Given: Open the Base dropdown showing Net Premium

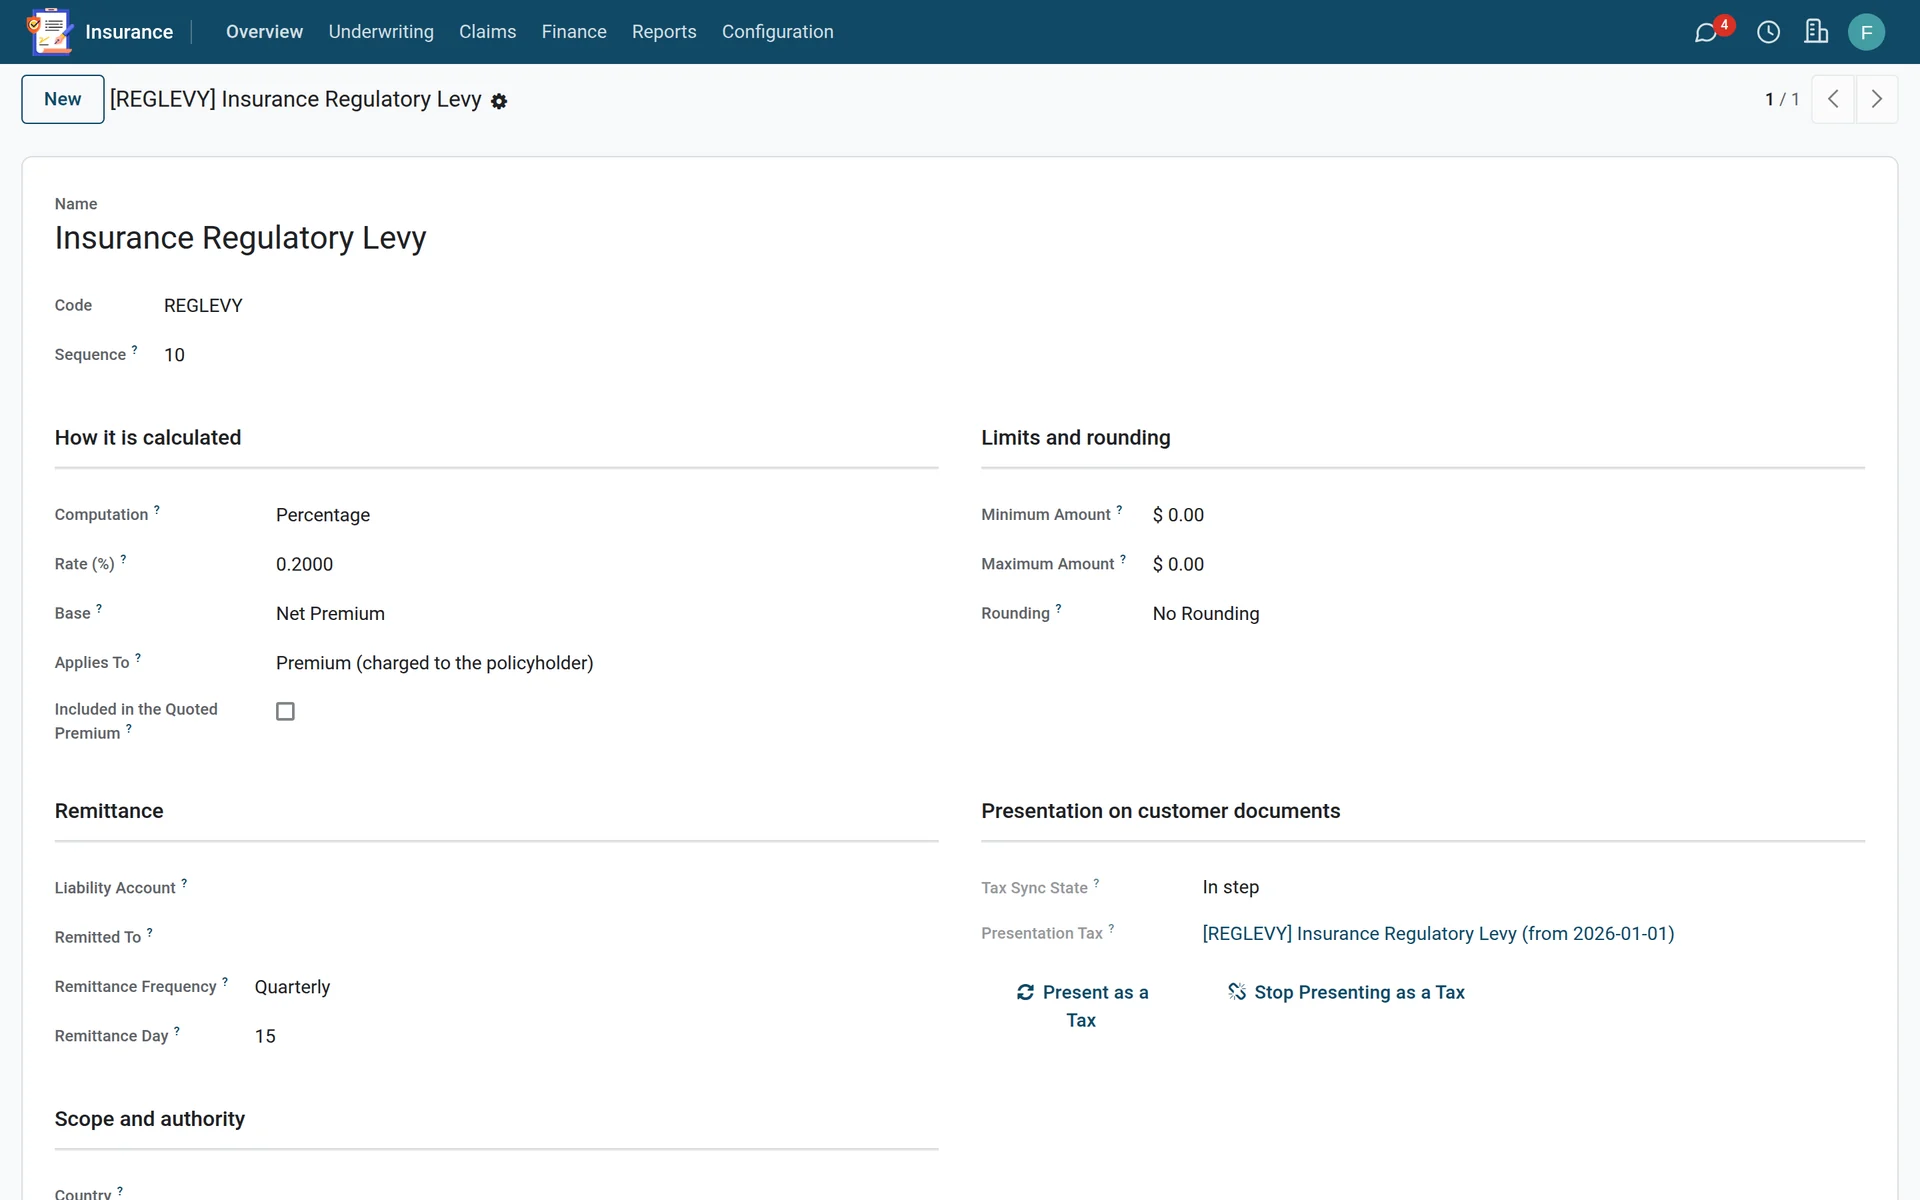Looking at the screenshot, I should tap(606, 614).
